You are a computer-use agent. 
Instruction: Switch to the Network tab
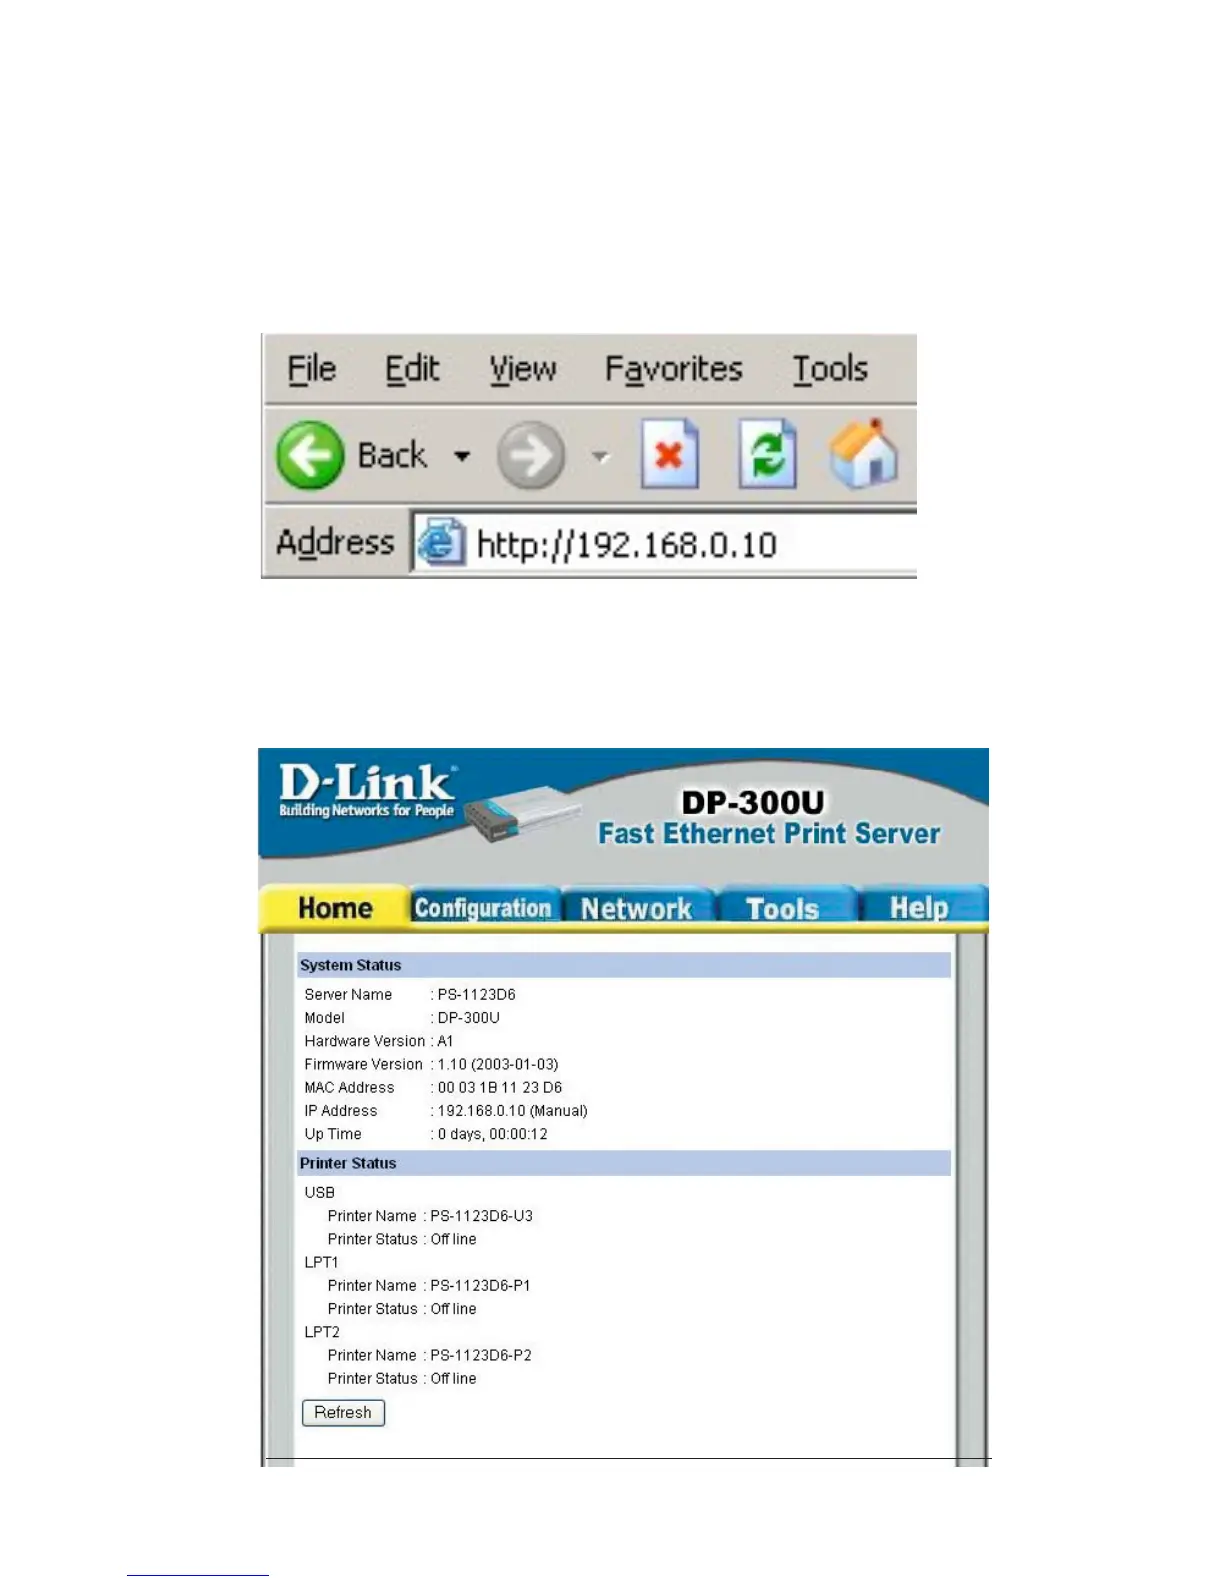tap(637, 908)
